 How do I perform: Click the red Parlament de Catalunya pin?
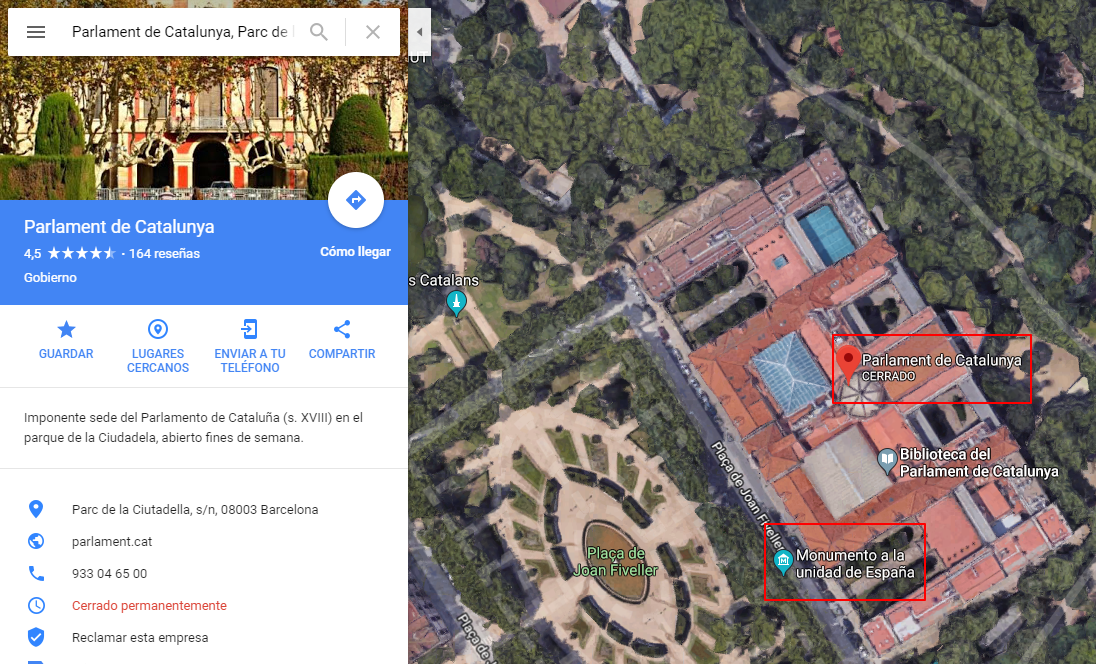(848, 363)
